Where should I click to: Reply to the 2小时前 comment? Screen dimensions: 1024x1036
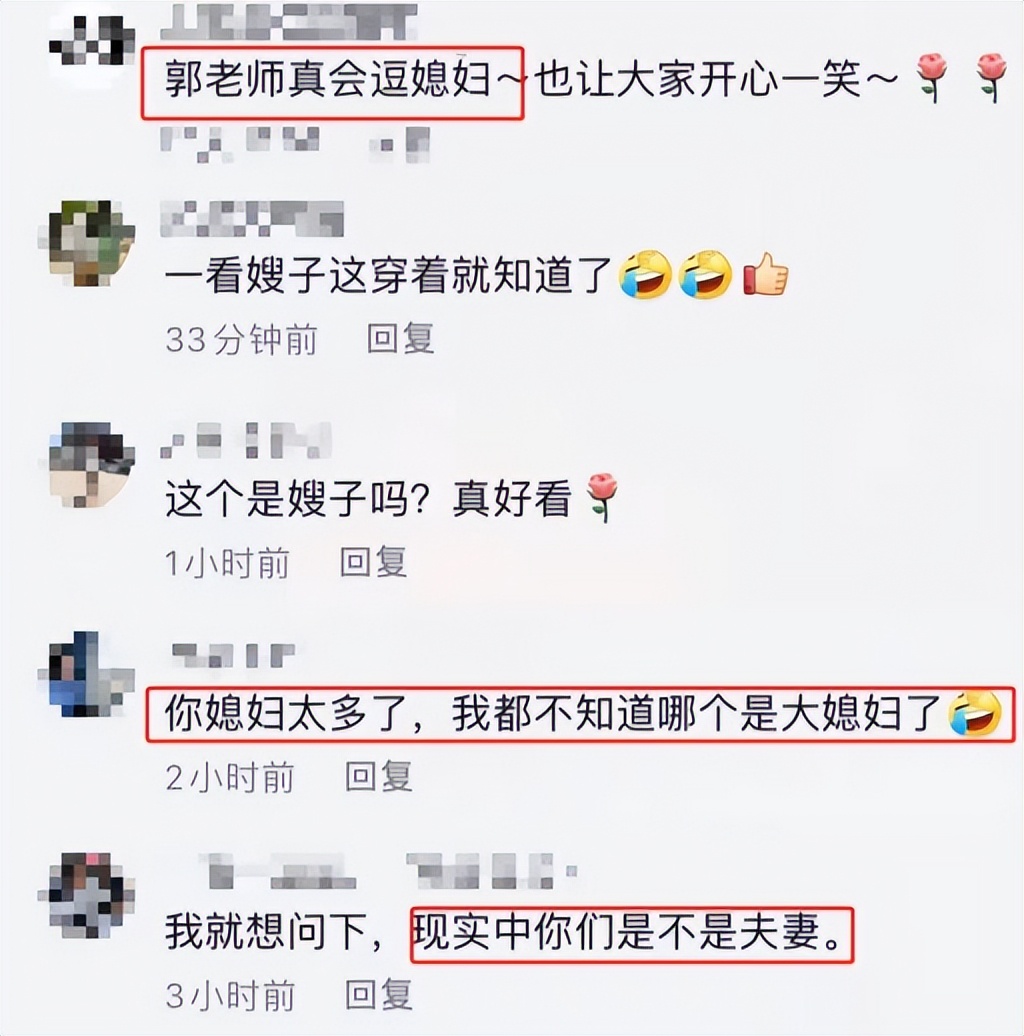379,776
